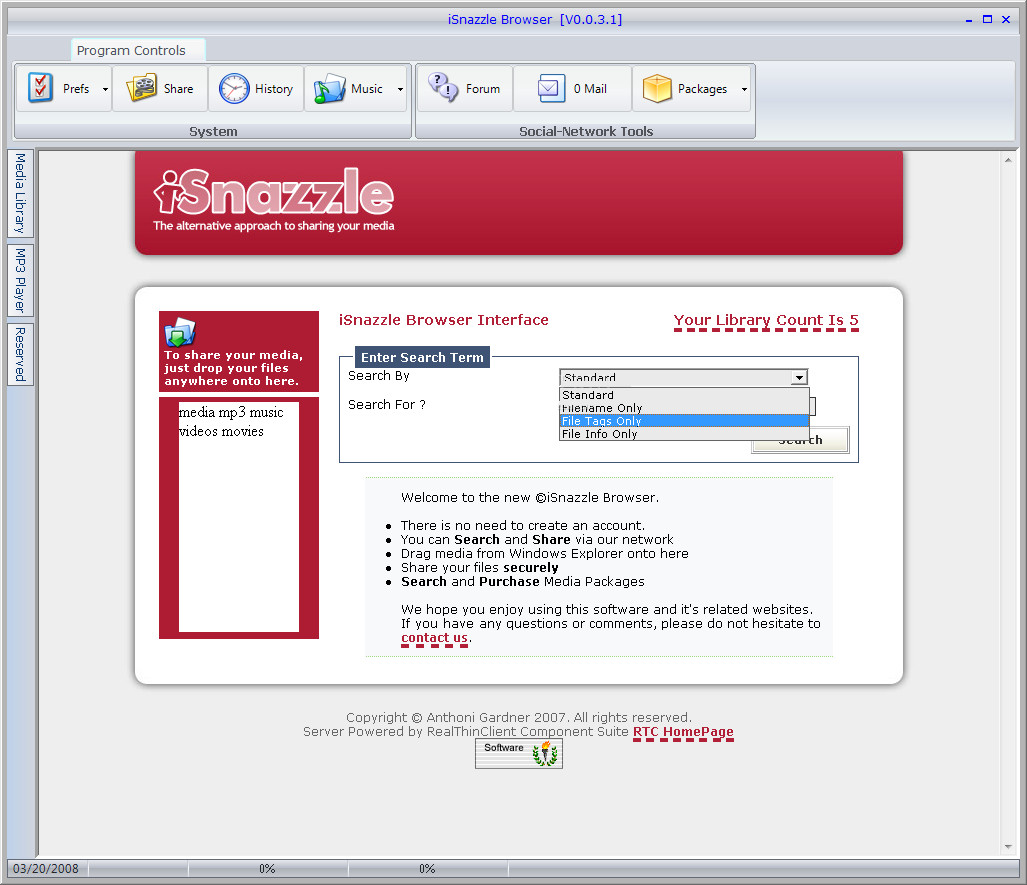This screenshot has height=885, width=1027.
Task: Click the Software award badge
Action: [x=519, y=753]
